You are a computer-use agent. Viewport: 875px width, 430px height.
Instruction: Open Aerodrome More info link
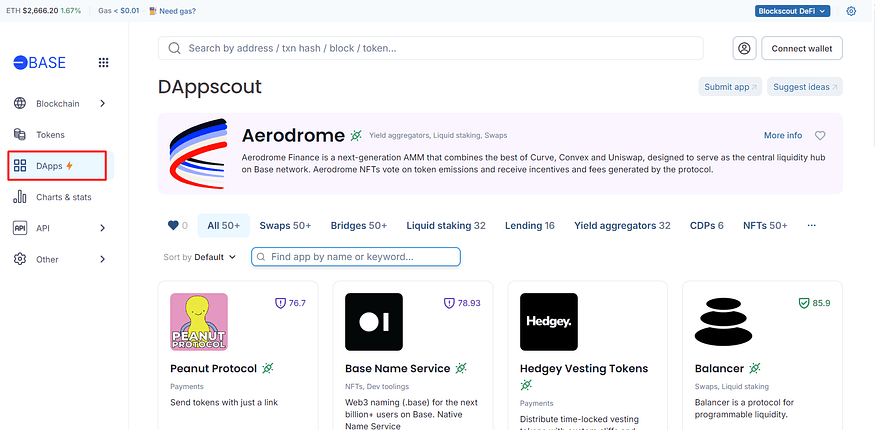pos(783,136)
